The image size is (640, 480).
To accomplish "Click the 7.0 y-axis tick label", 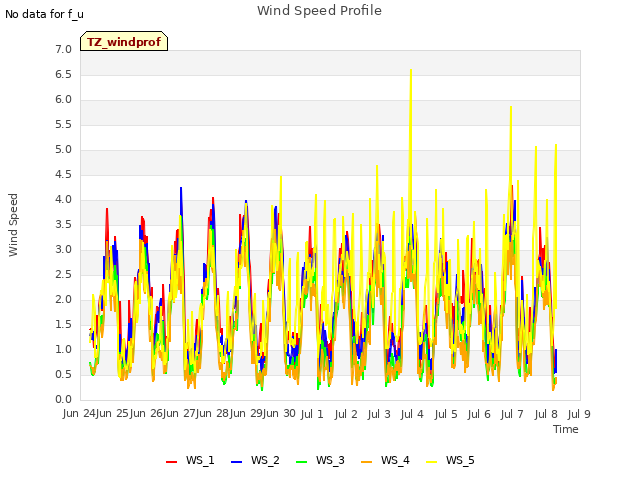I will tap(63, 49).
